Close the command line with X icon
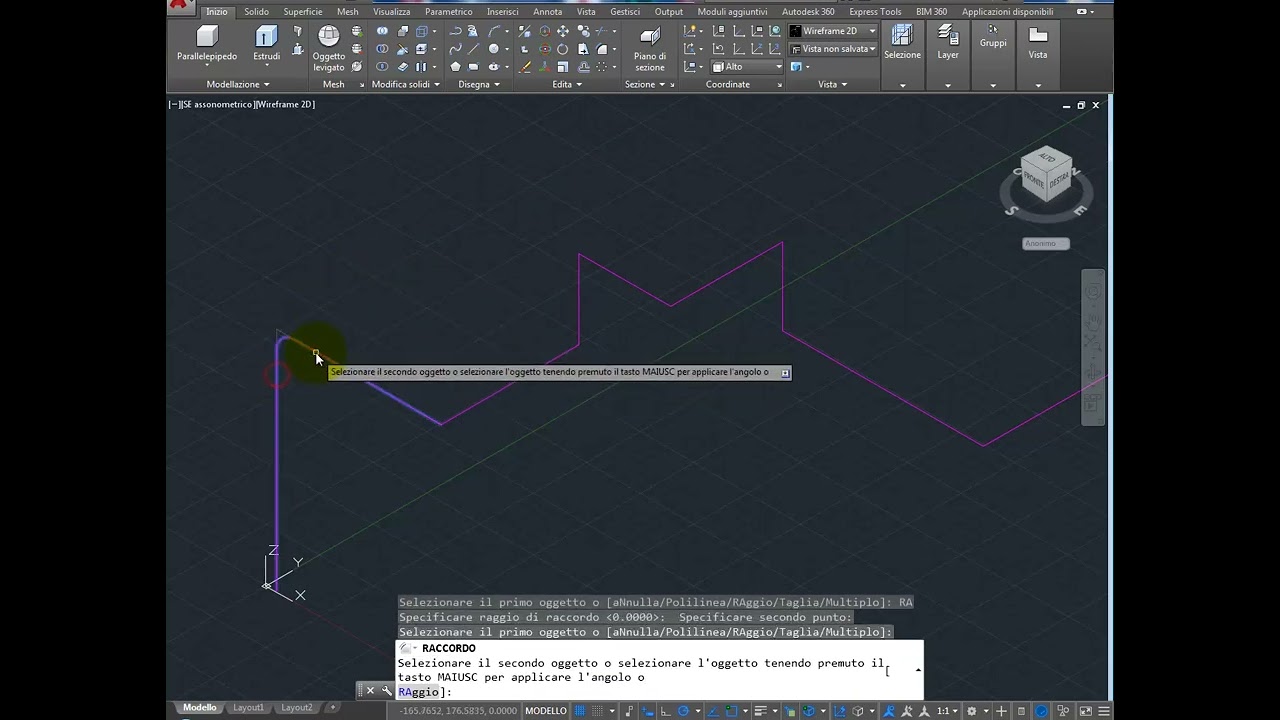Screen dimensions: 1280x720 [370, 690]
